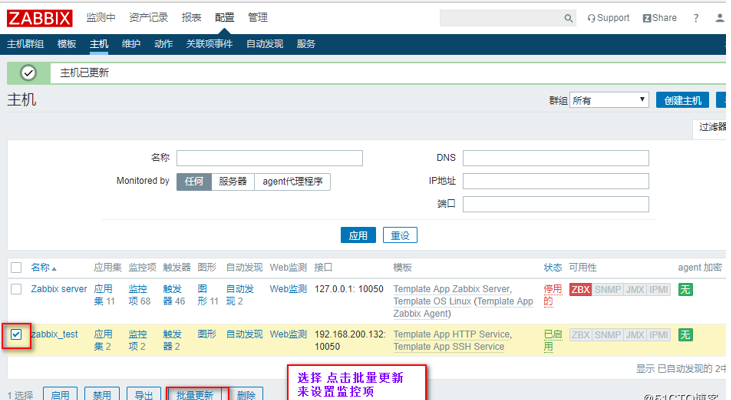This screenshot has height=400, width=731.
Task: Click the 应用 filter button
Action: (358, 235)
